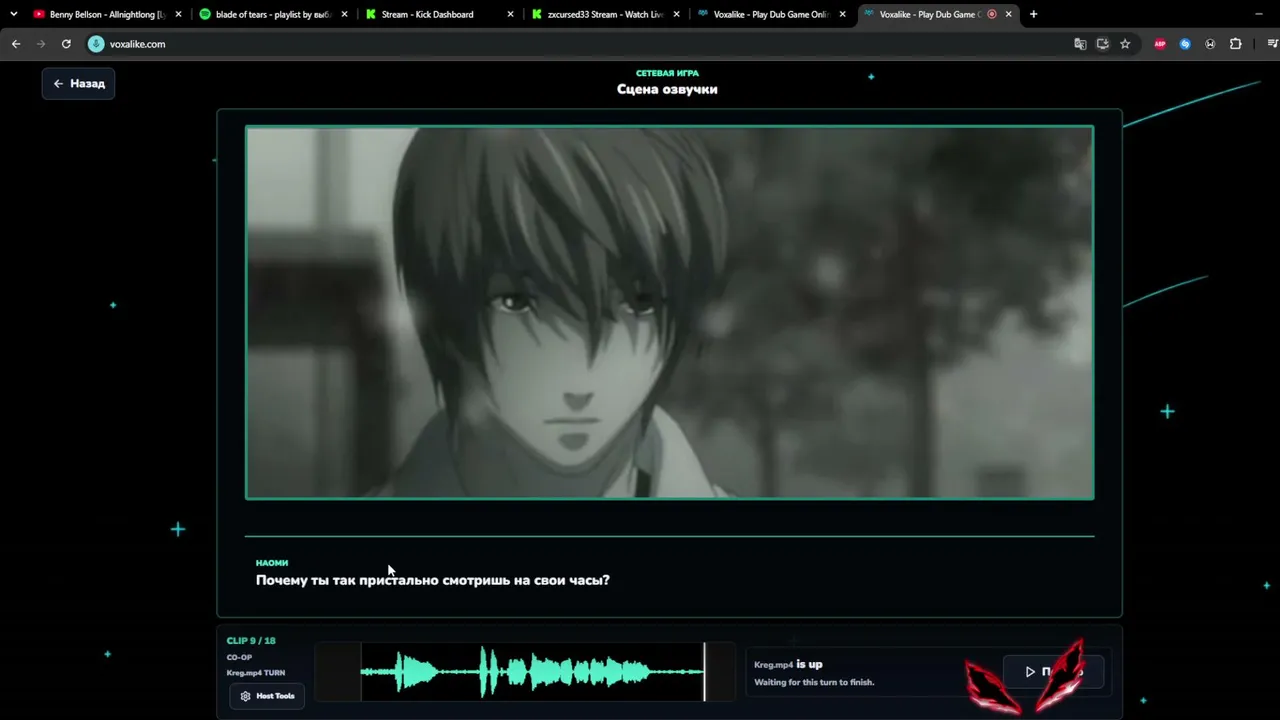This screenshot has height=720, width=1280.
Task: Open the new tab plus button
Action: (x=1033, y=14)
